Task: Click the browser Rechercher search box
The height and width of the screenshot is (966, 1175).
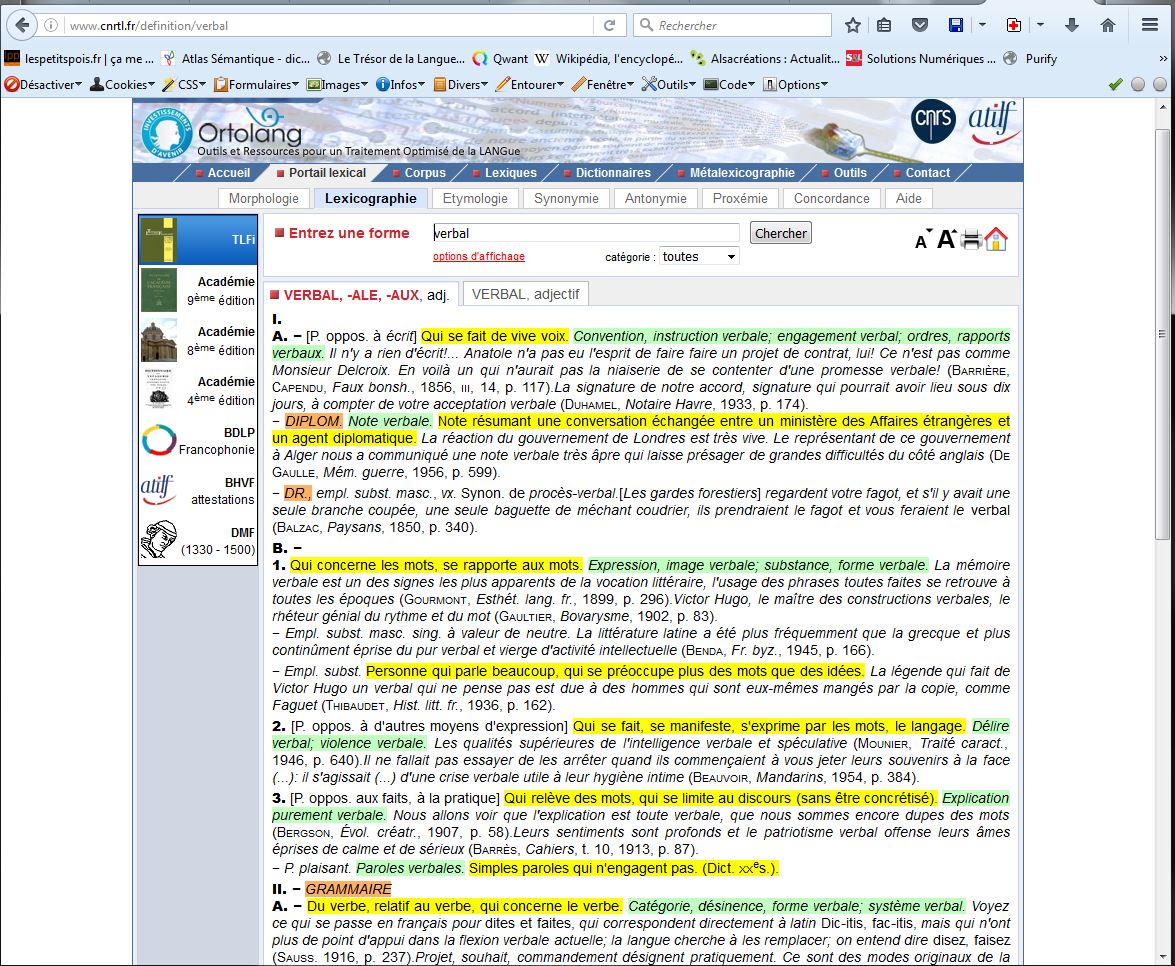Action: (x=734, y=25)
